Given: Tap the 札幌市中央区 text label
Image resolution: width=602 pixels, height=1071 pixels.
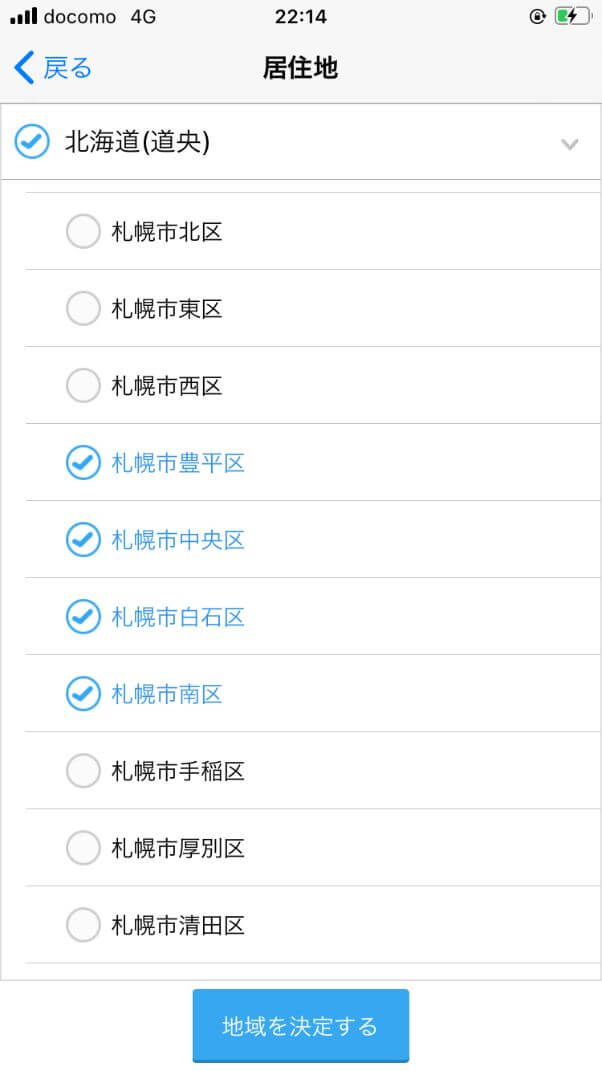Looking at the screenshot, I should click(178, 540).
